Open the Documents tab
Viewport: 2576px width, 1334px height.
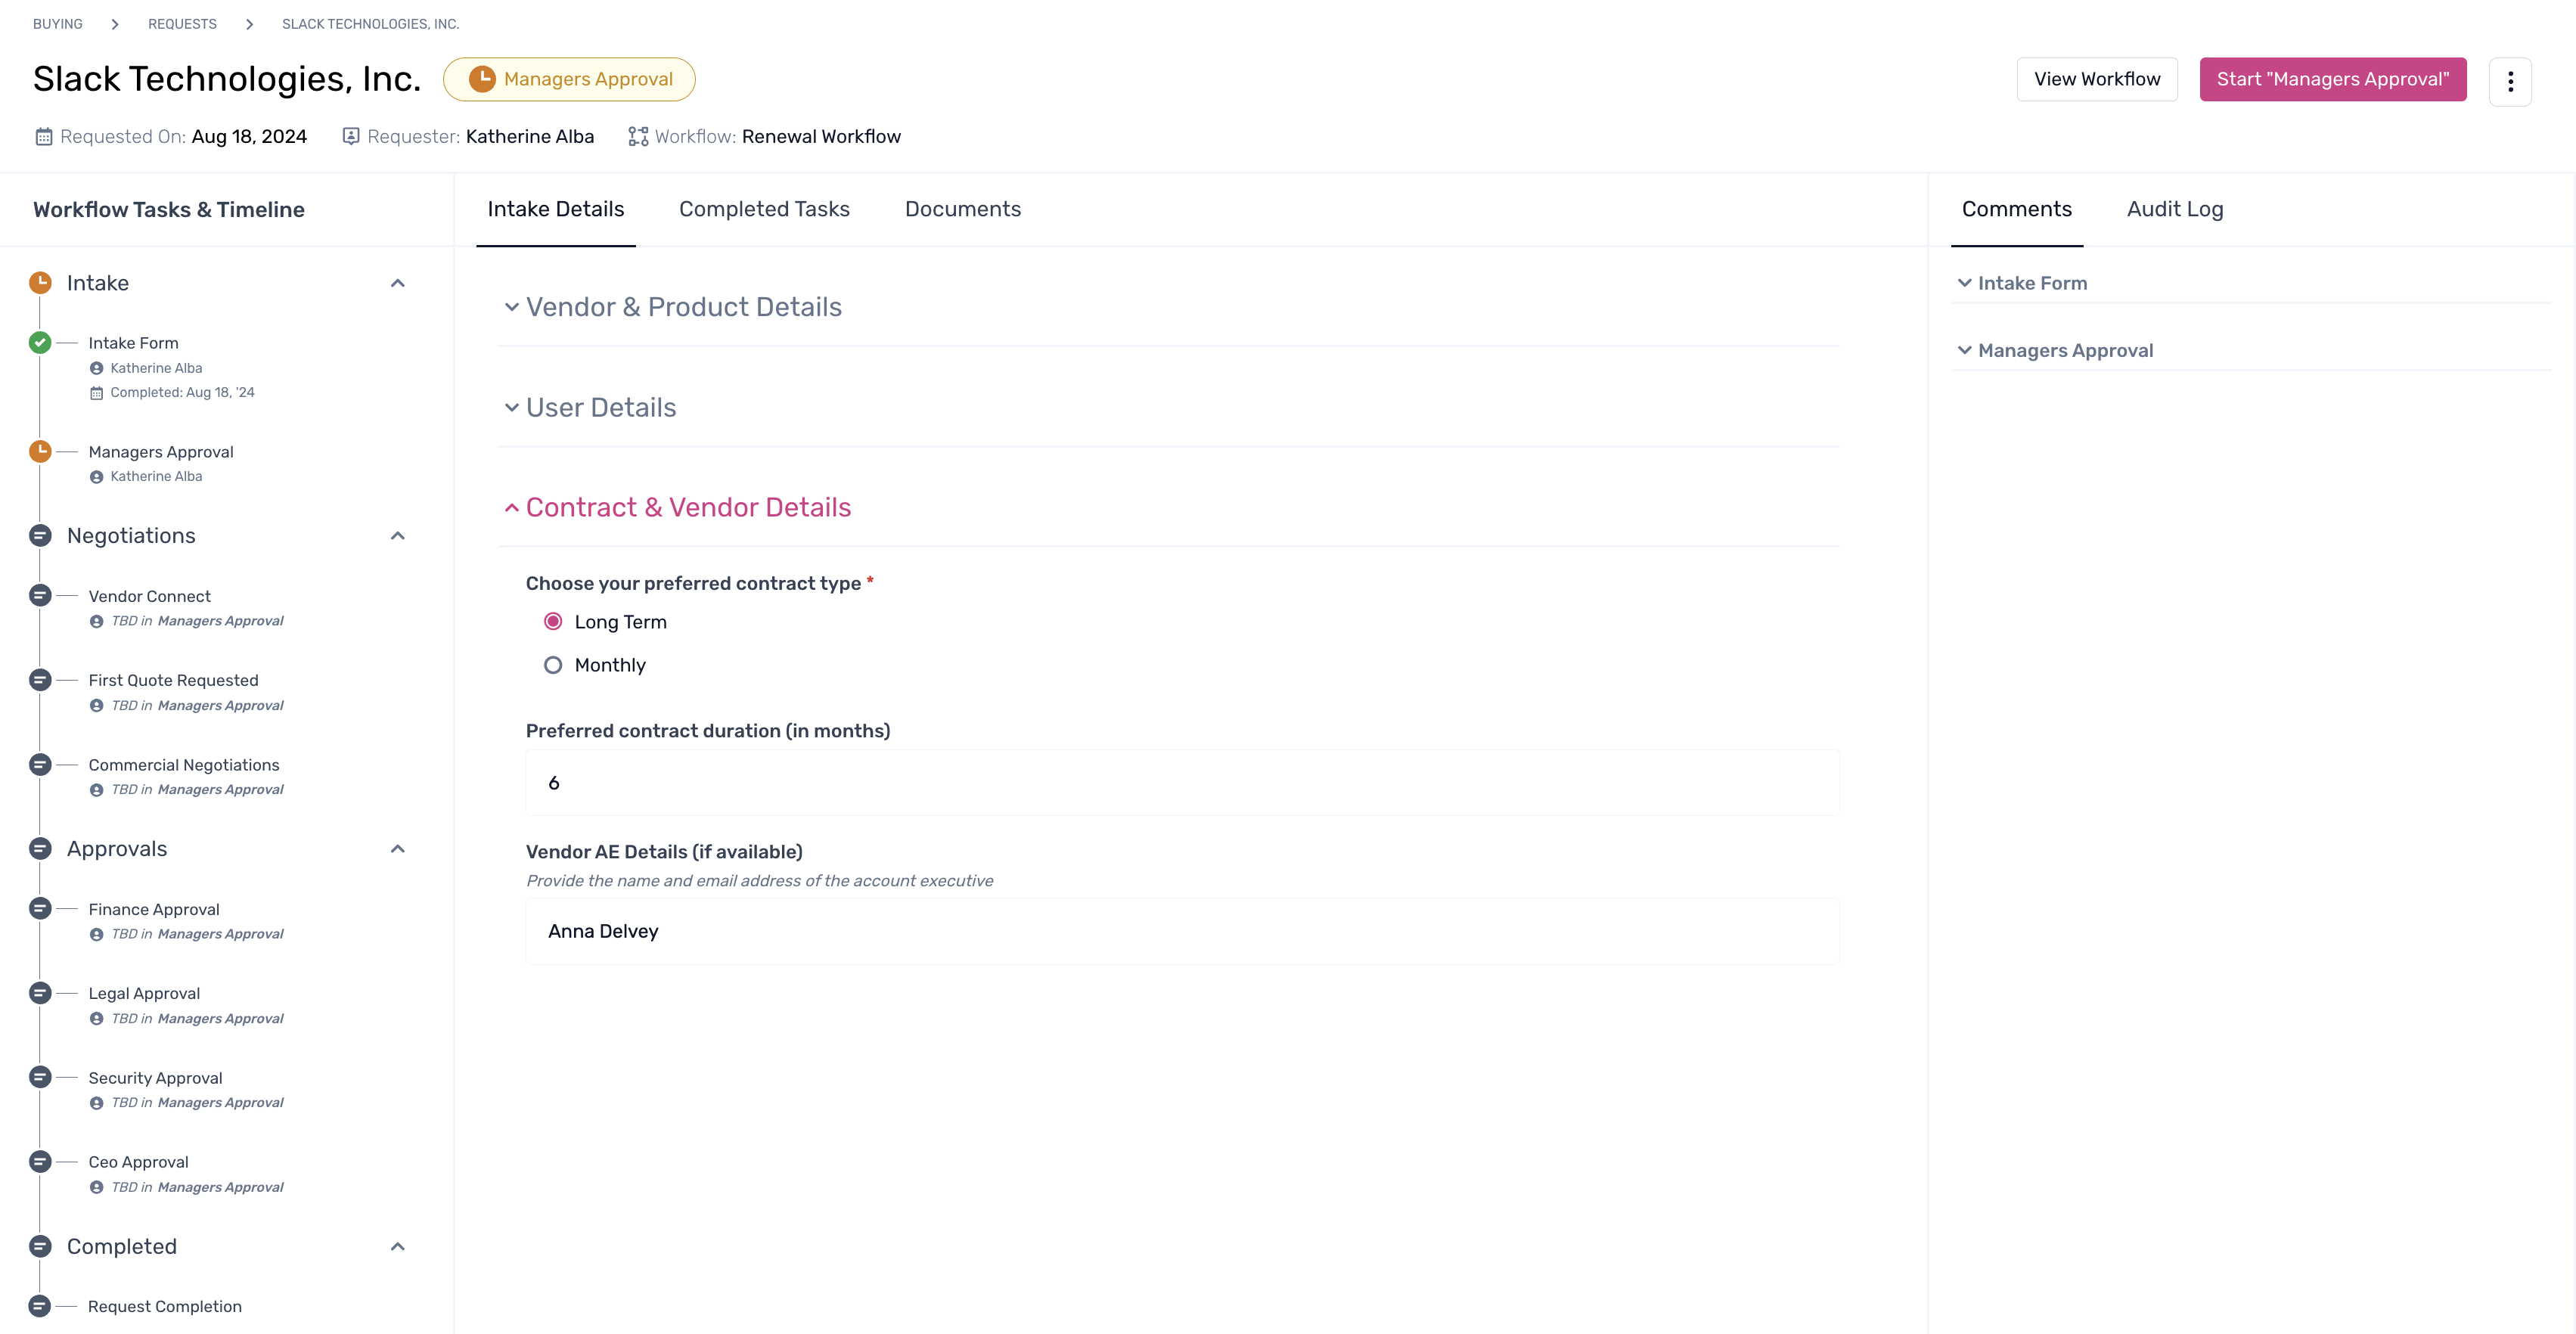click(963, 209)
